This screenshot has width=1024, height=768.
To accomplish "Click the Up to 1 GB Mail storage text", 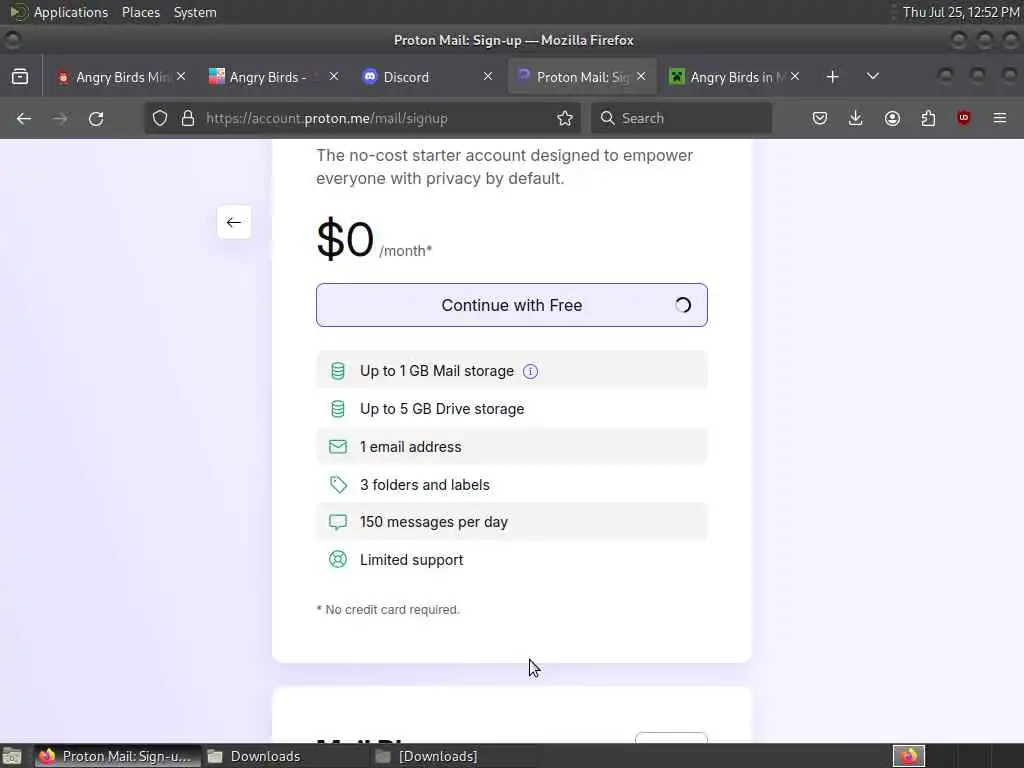I will tap(437, 371).
